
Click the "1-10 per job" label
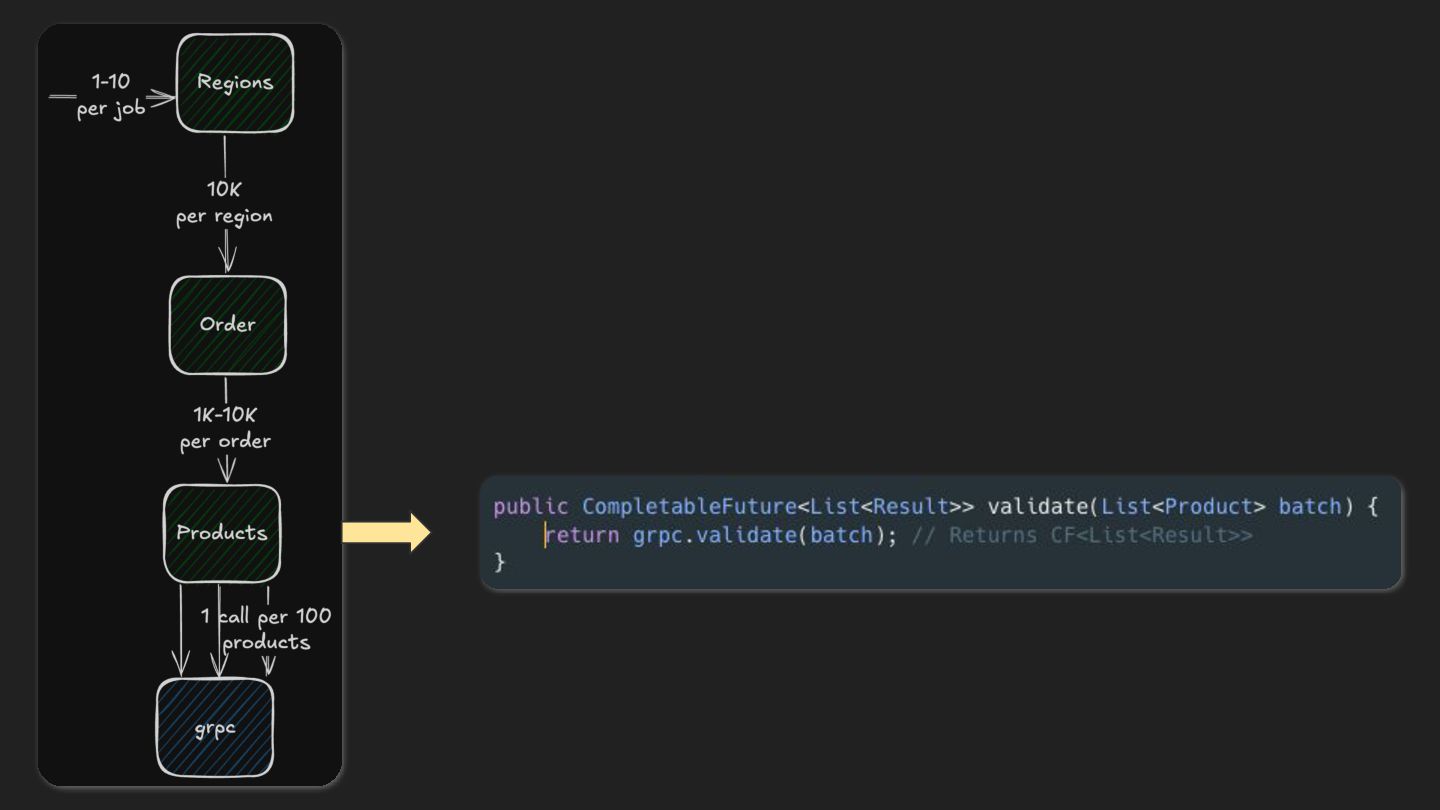(x=111, y=96)
